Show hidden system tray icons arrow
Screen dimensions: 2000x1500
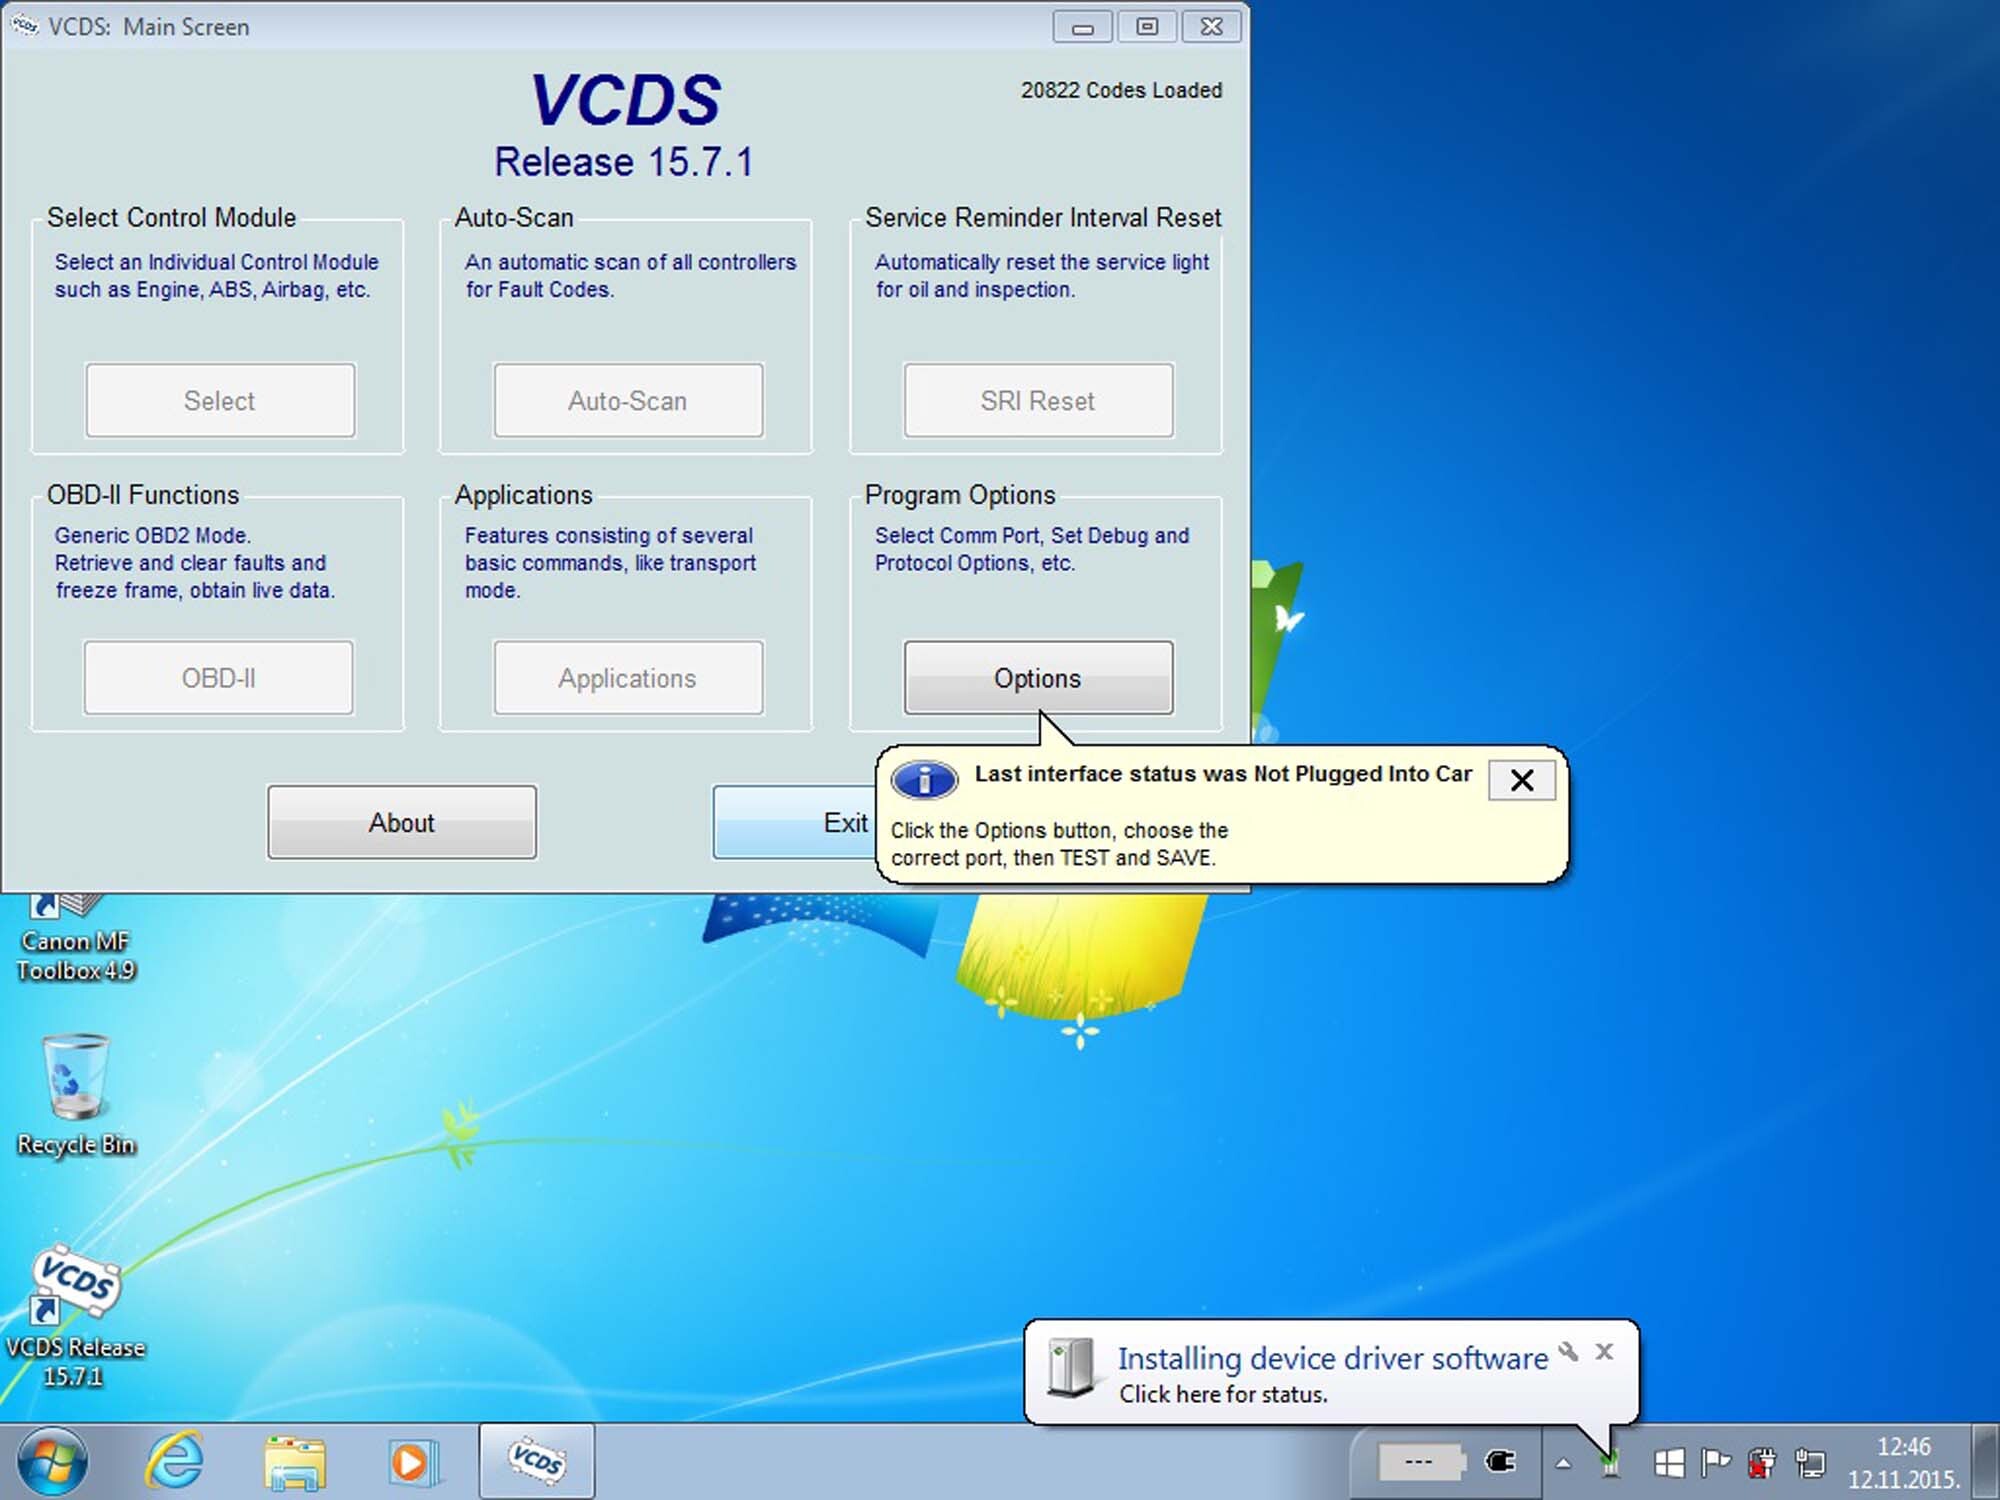coord(1563,1463)
